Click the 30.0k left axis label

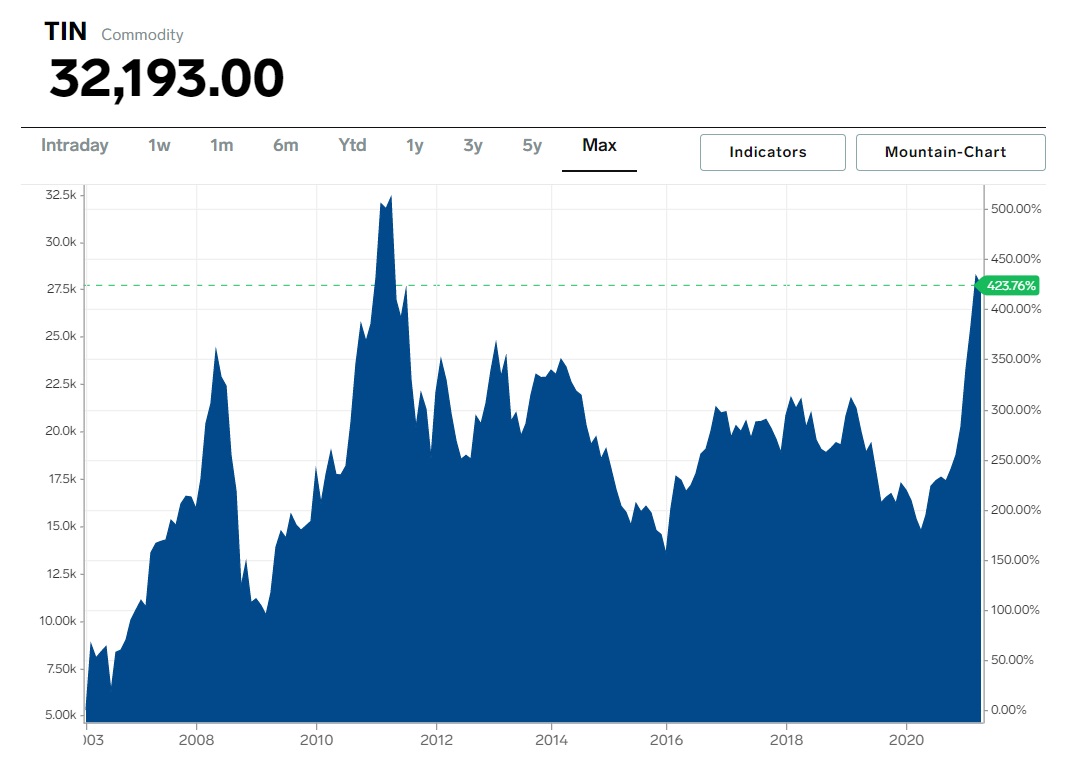click(61, 242)
